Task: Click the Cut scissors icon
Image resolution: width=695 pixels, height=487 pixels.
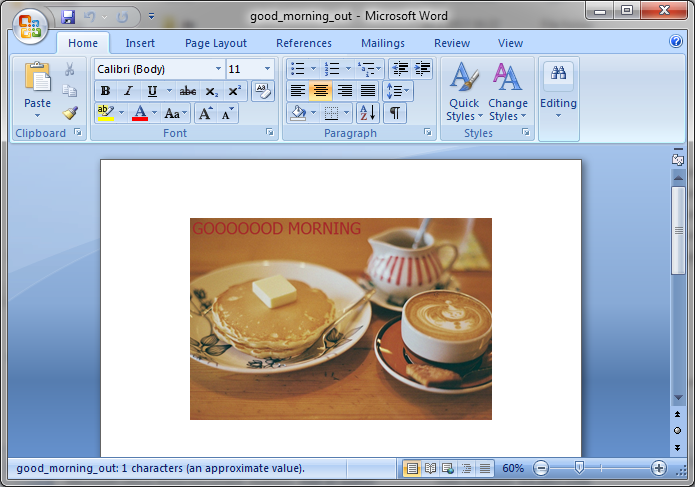Action: tap(70, 69)
